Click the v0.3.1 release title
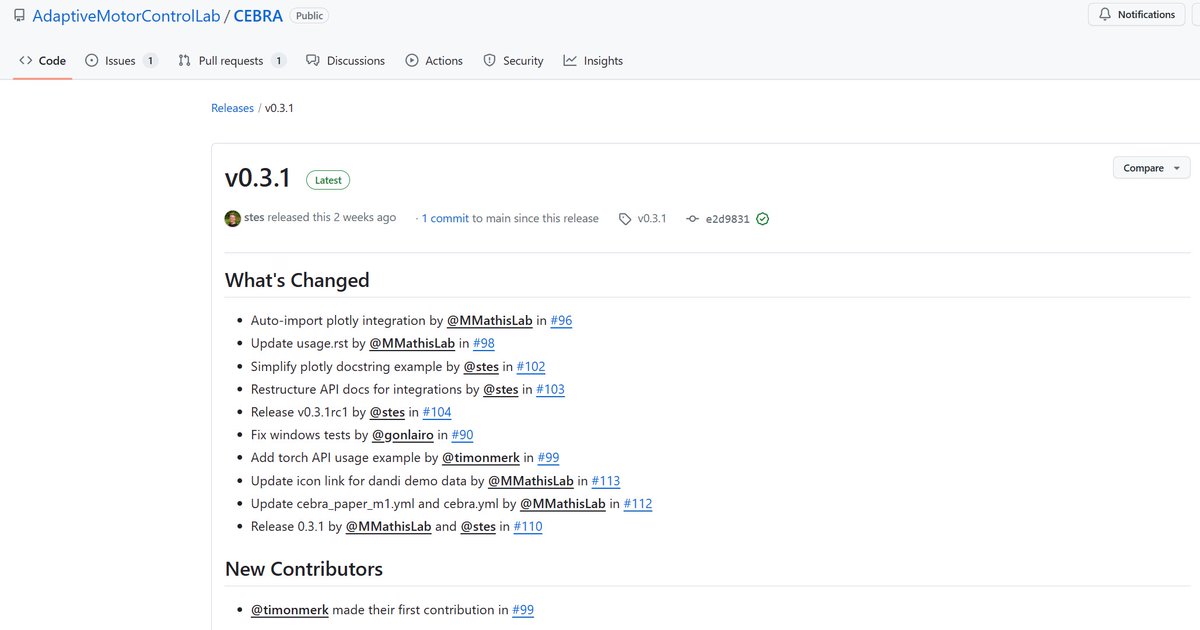Screen dimensions: 1200x630 click(258, 178)
